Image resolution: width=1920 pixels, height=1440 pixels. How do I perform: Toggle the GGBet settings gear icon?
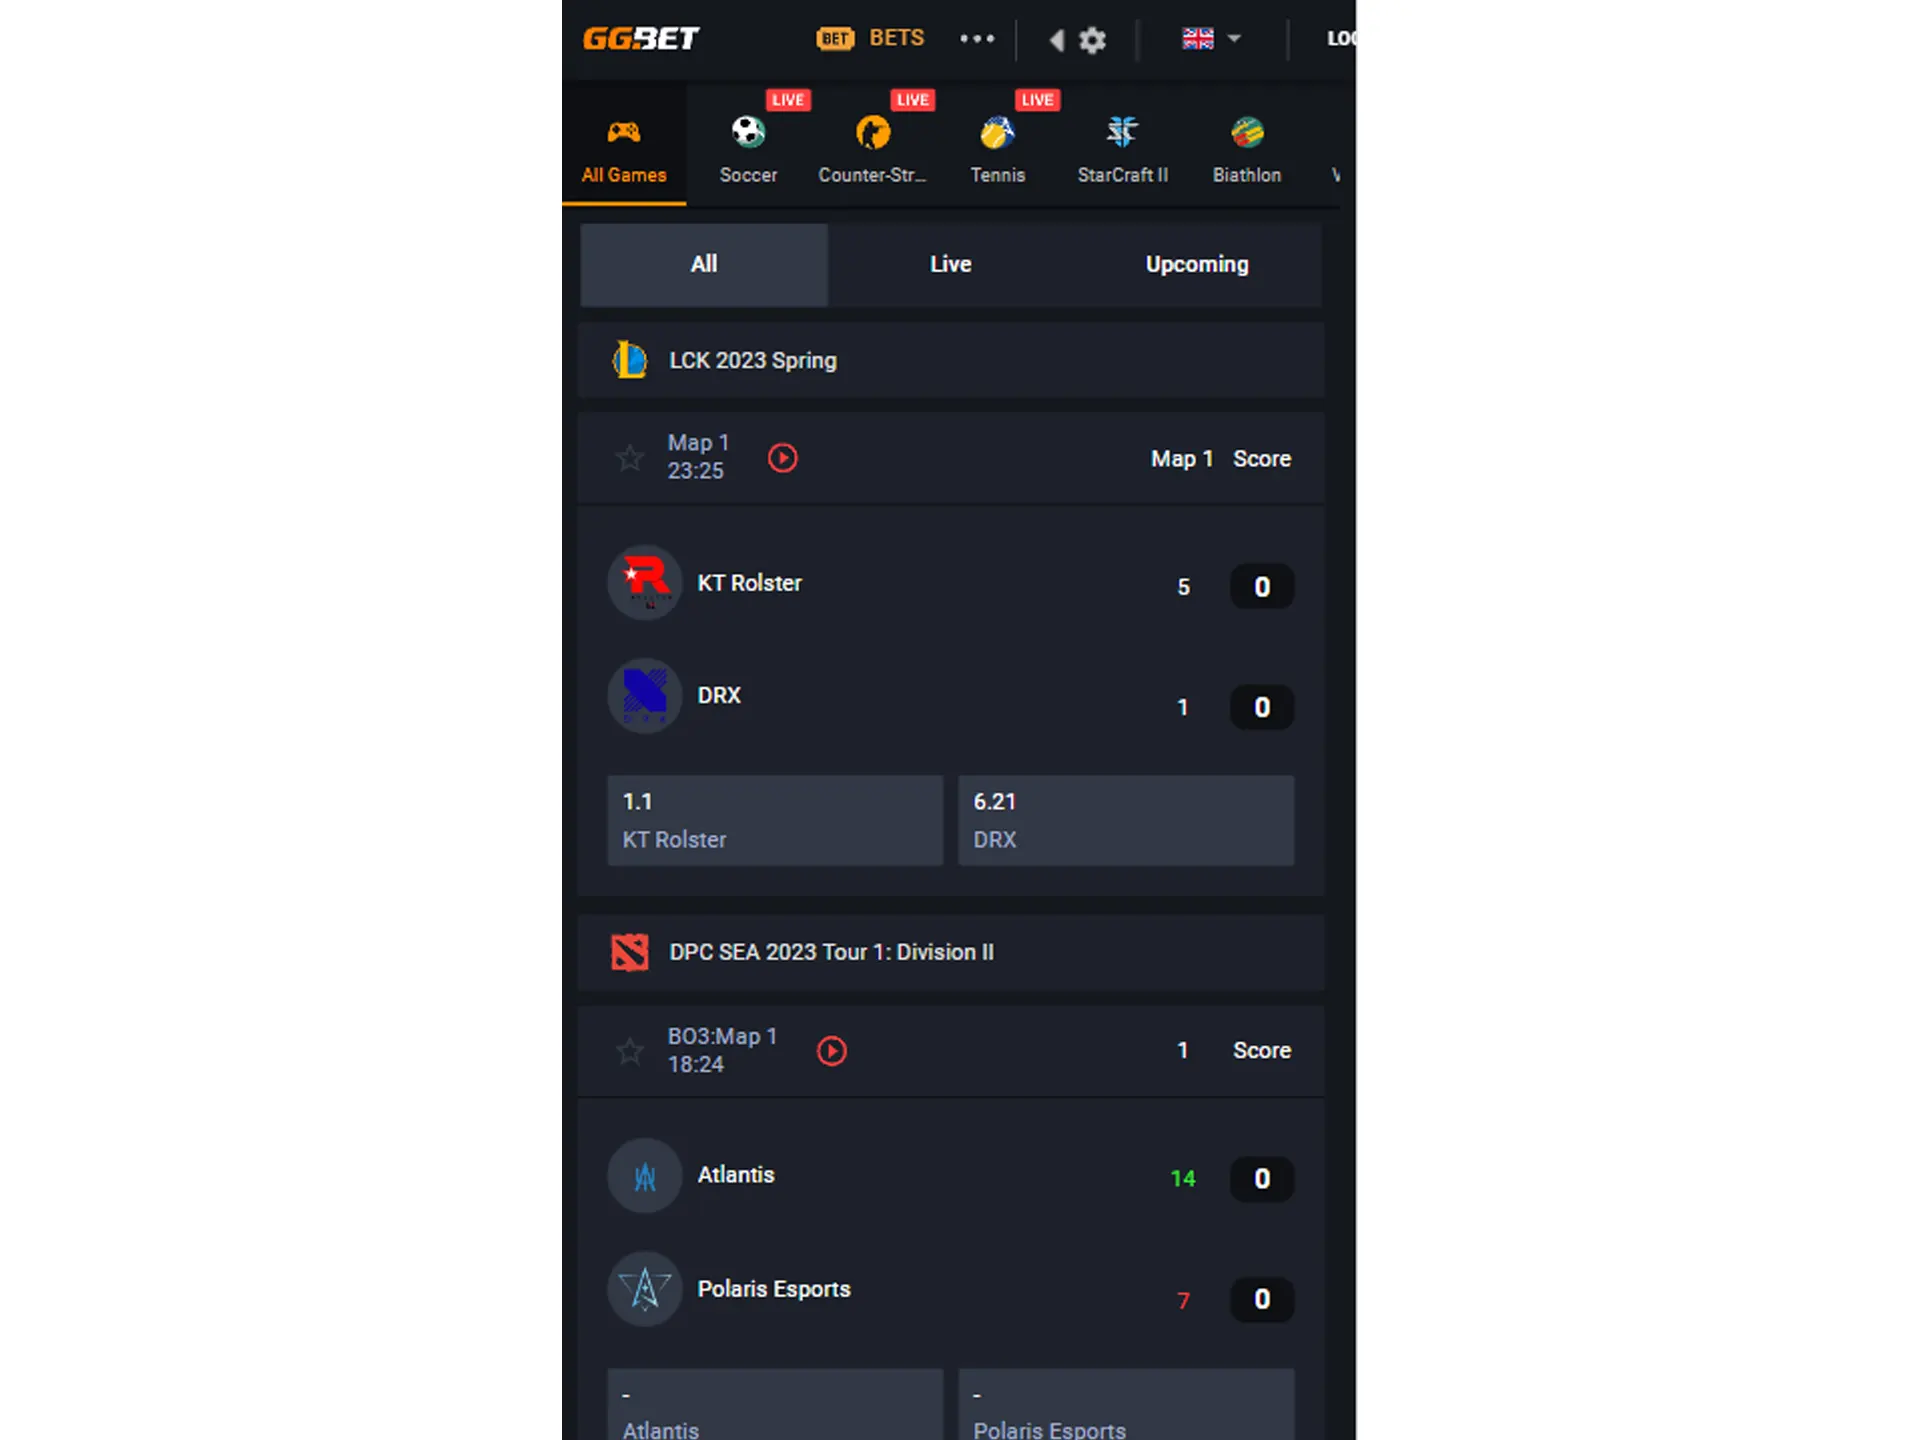click(x=1093, y=36)
